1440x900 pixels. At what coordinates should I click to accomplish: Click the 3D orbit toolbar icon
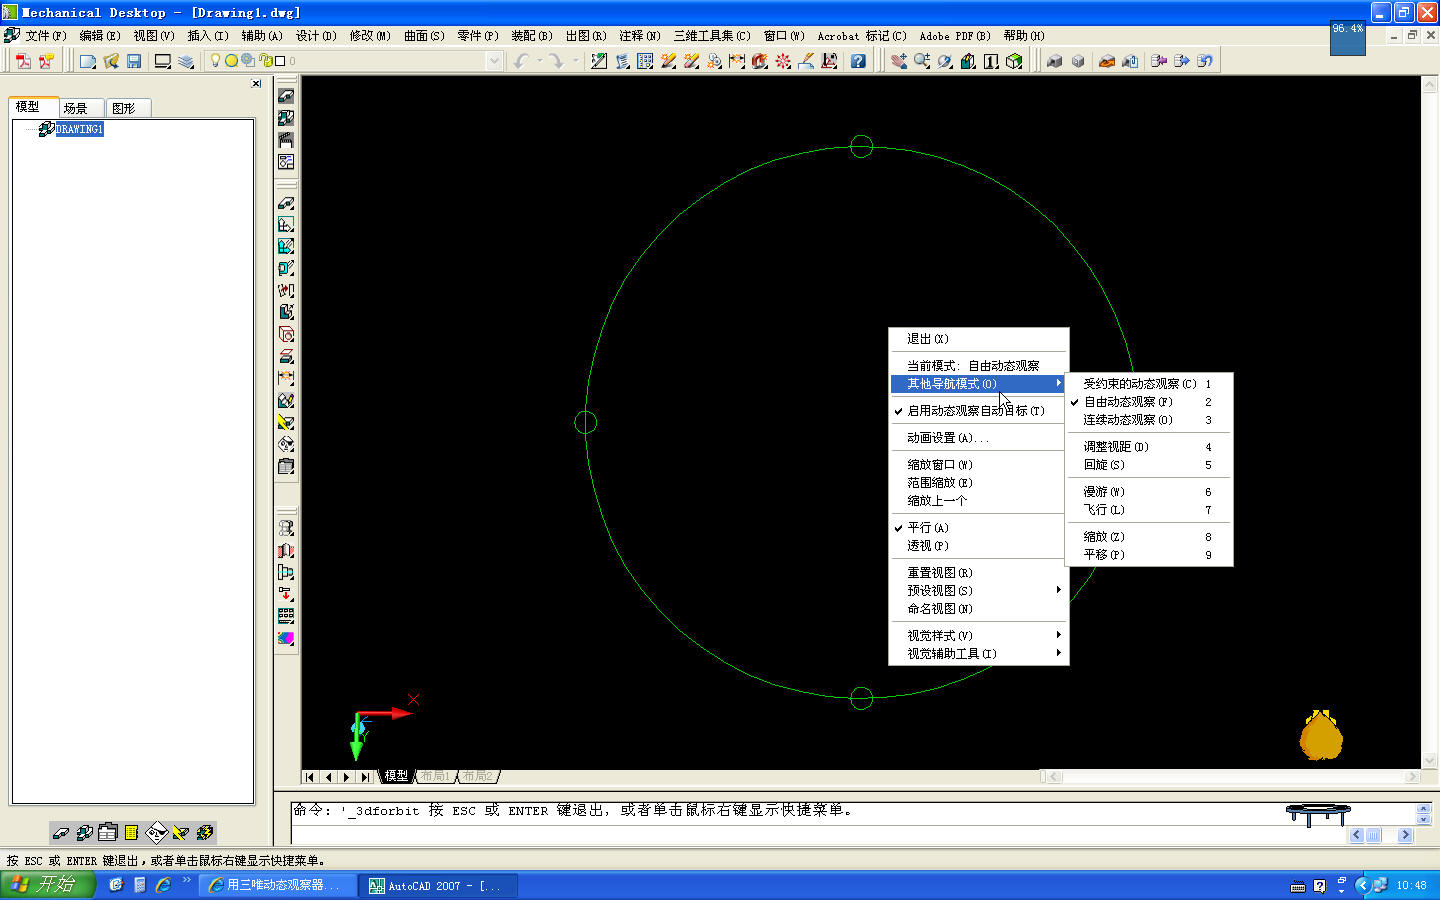pyautogui.click(x=945, y=61)
